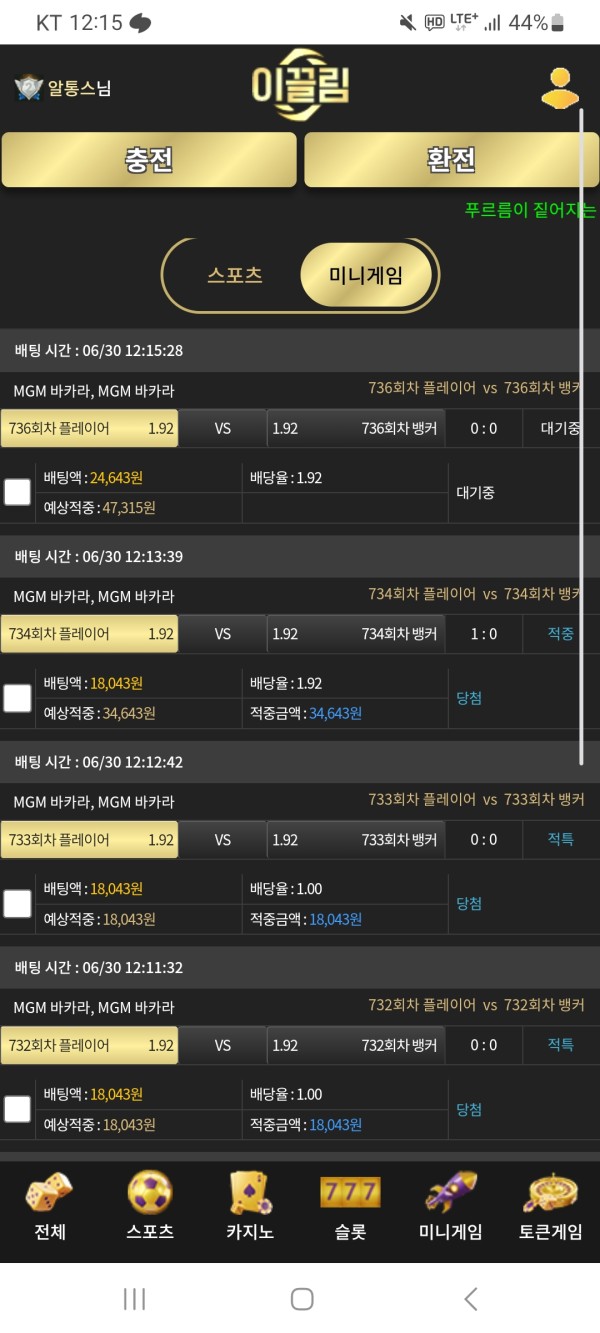Open the 카지노 cards icon
Image resolution: width=600 pixels, height=1333 pixels.
pyautogui.click(x=250, y=1192)
